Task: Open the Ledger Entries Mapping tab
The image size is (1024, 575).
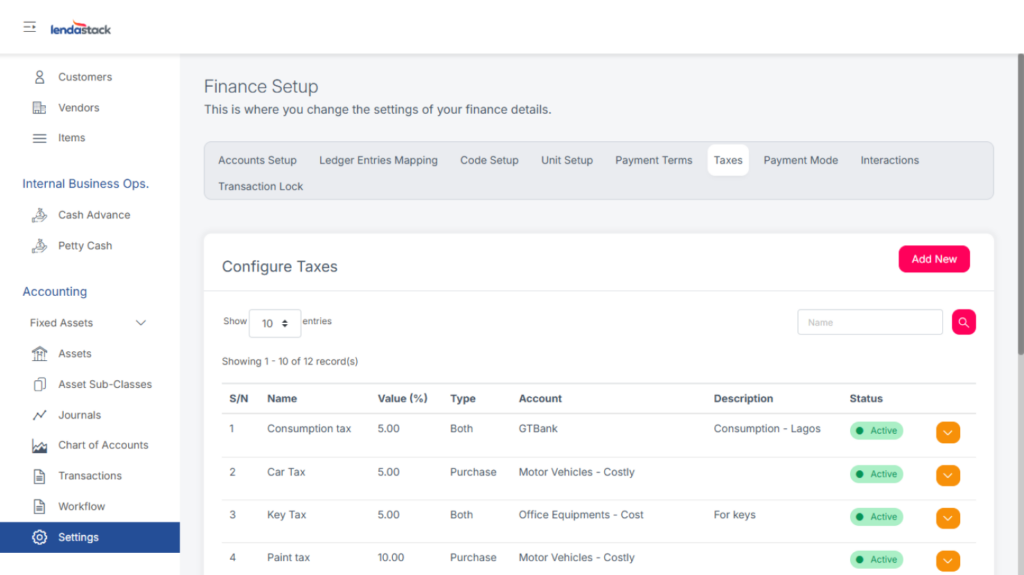Action: pos(378,160)
